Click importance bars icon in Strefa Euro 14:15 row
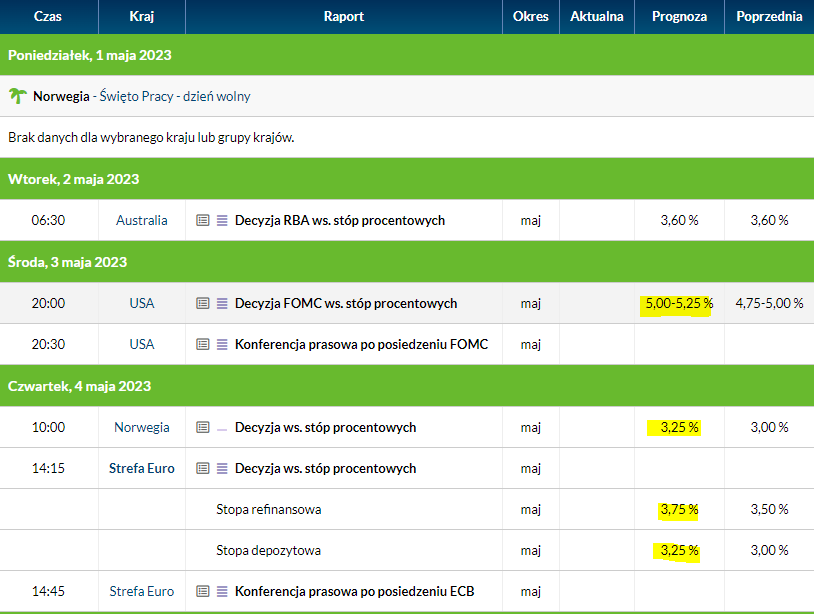814x614 pixels. coord(222,468)
